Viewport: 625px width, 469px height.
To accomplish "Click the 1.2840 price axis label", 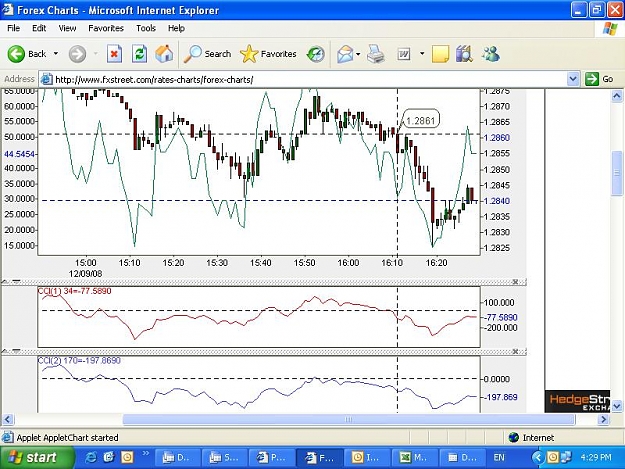I will tap(497, 201).
